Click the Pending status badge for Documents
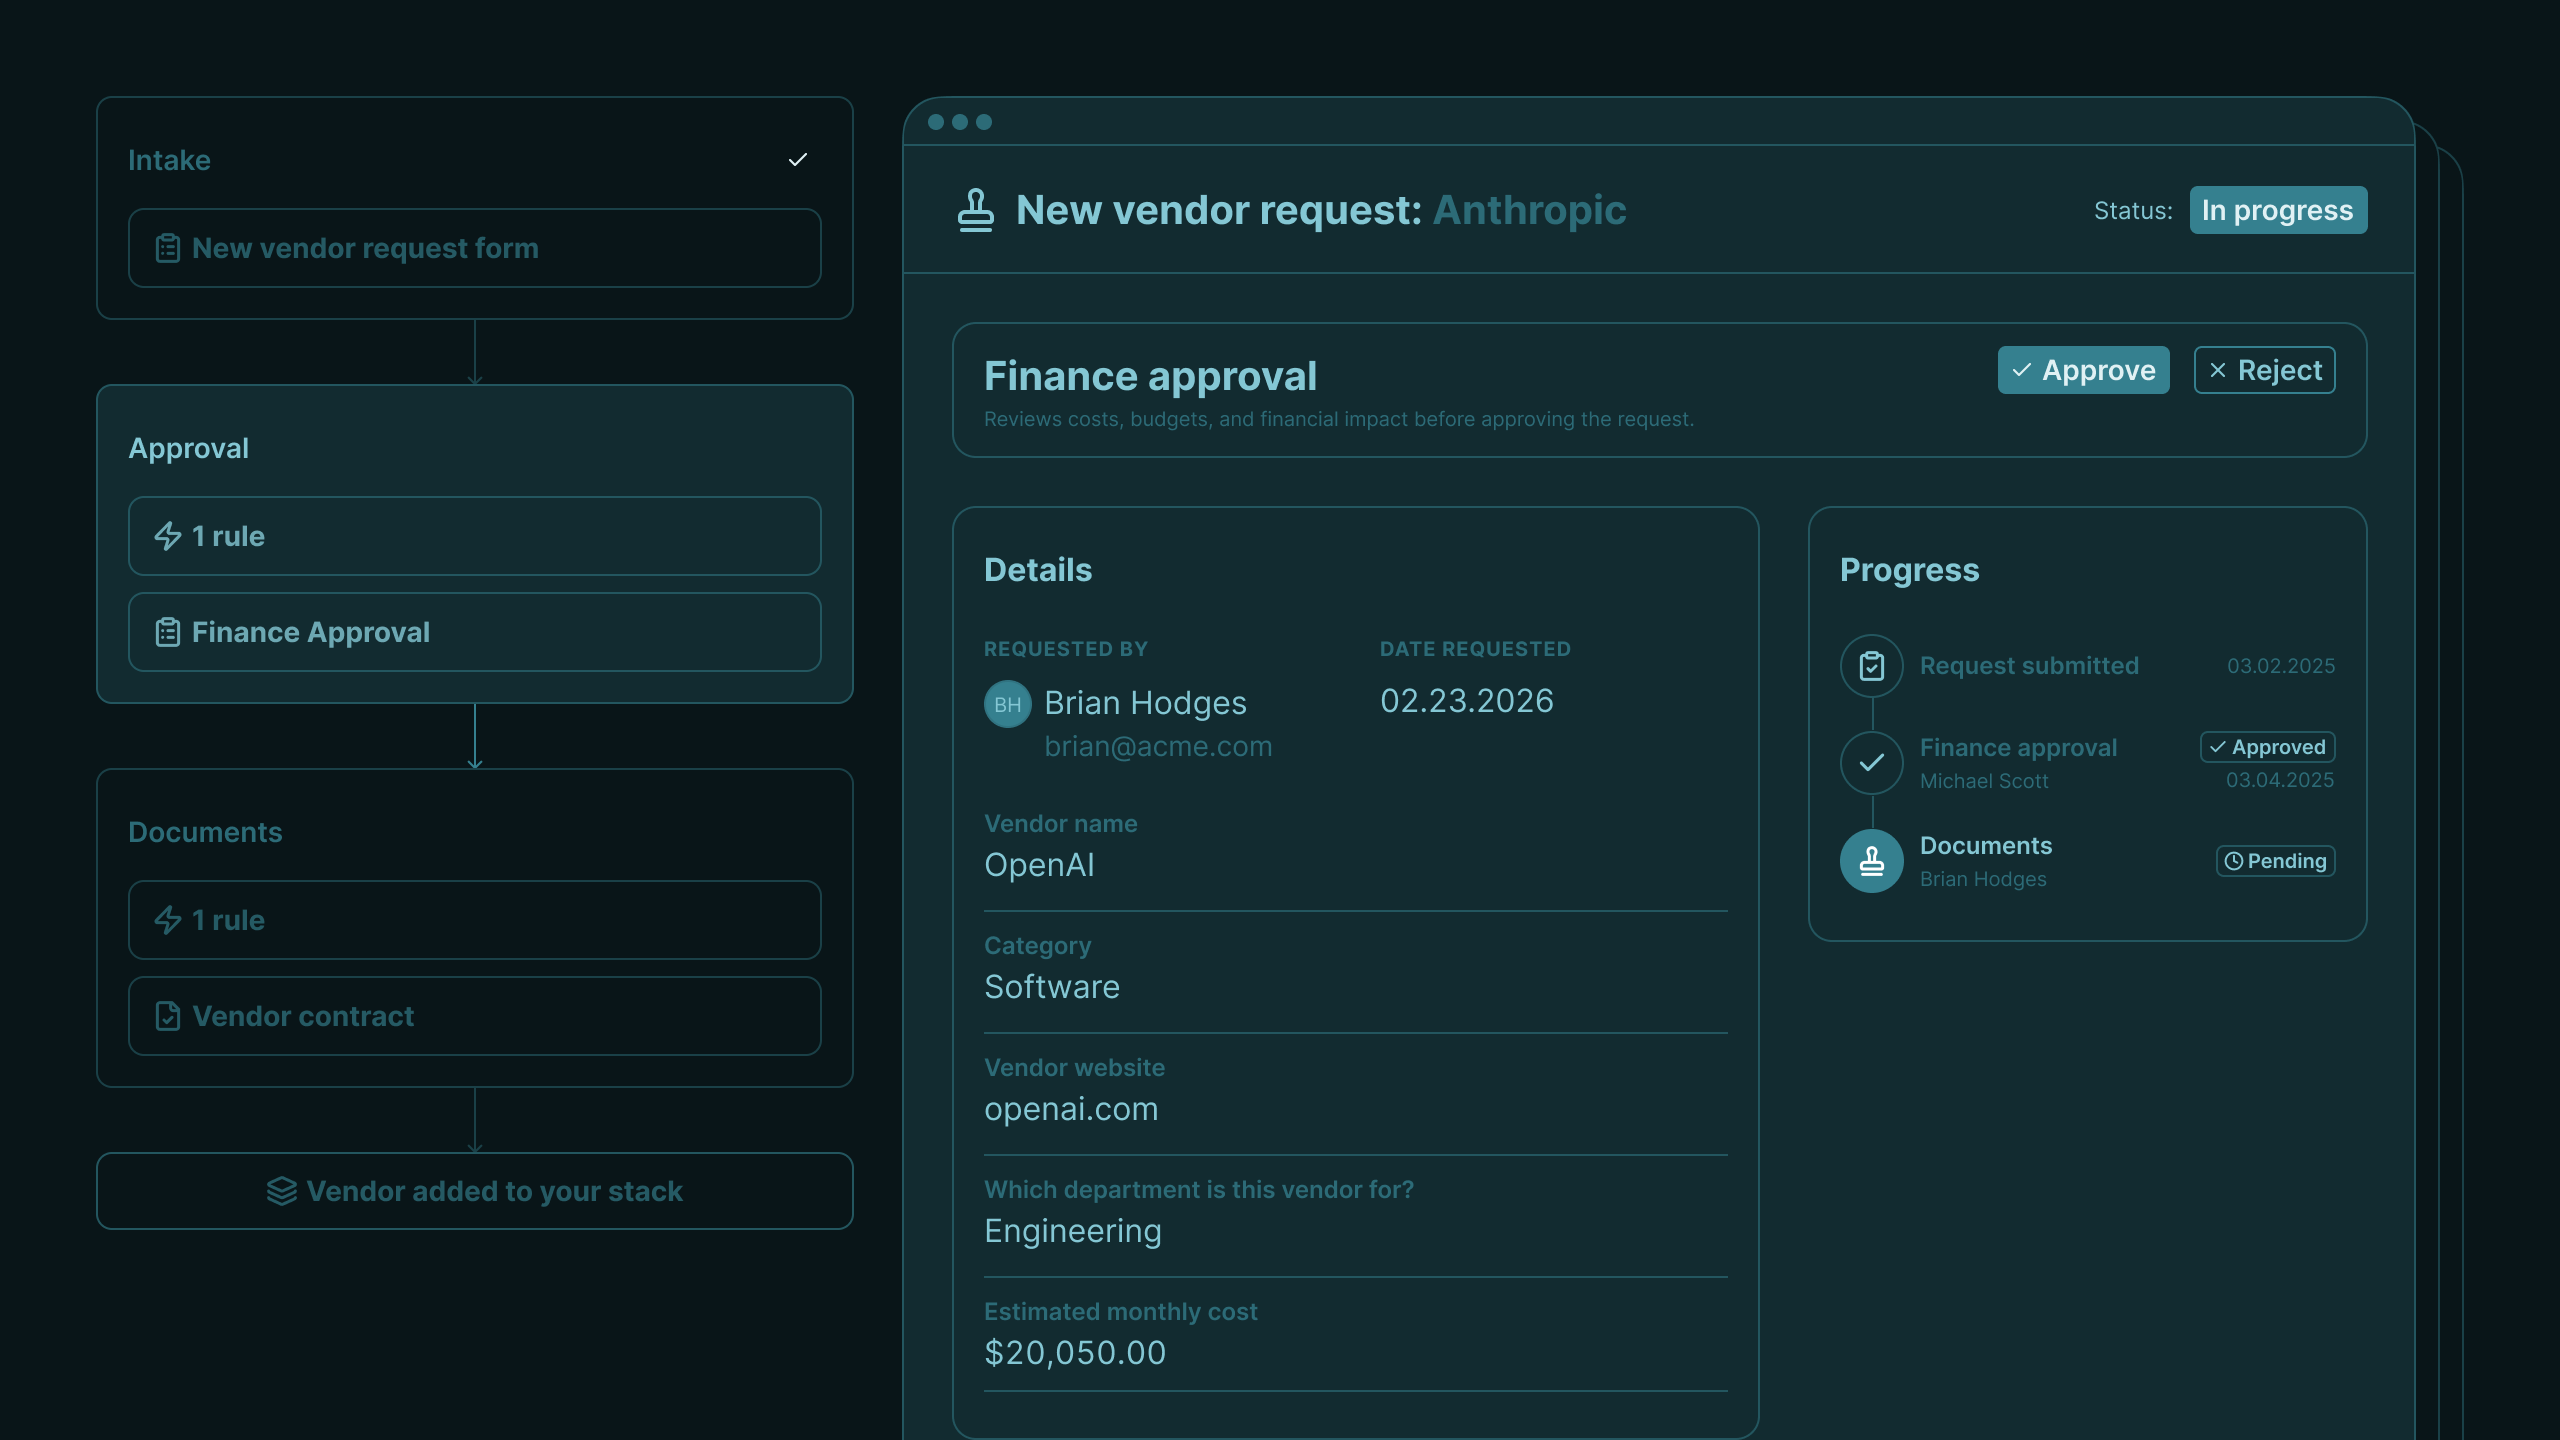Screen dimensions: 2560x1440 coord(2275,861)
